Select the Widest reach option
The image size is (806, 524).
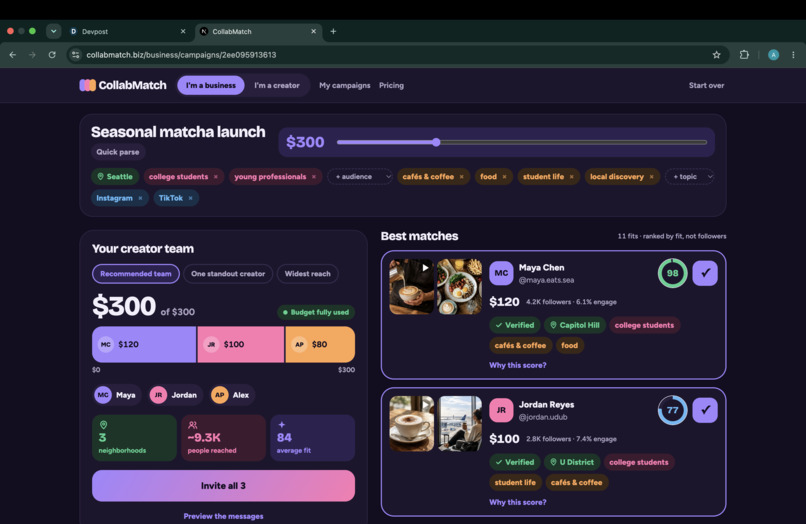point(307,274)
